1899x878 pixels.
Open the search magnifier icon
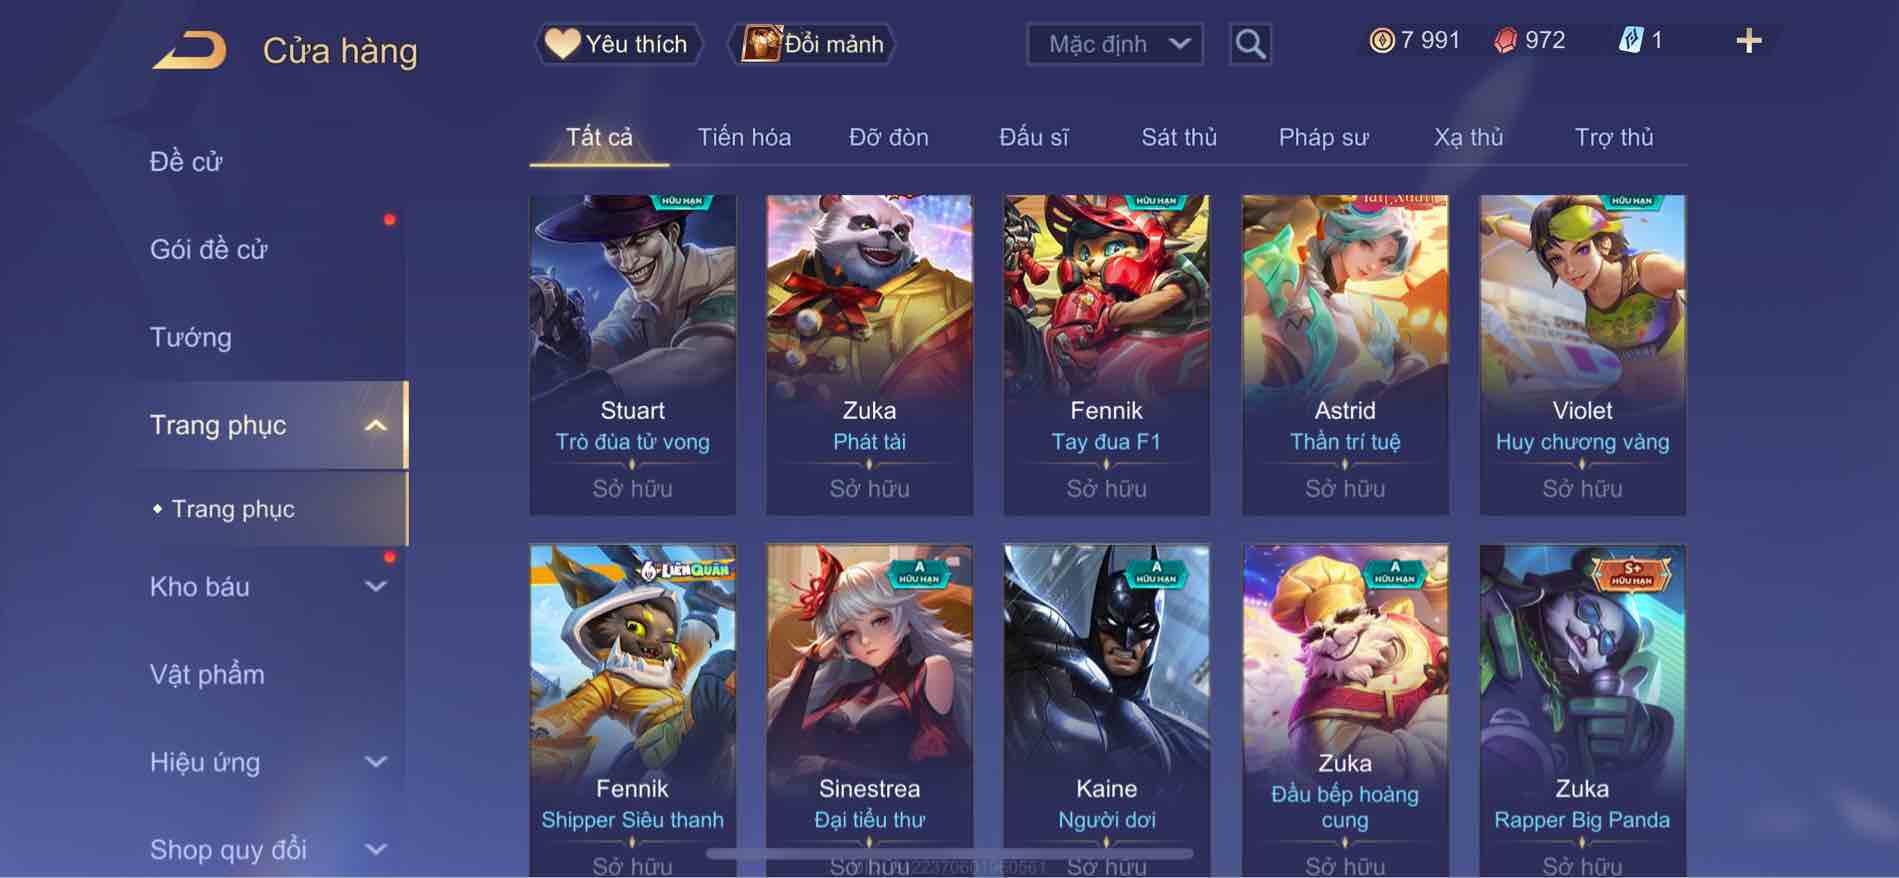click(x=1250, y=44)
